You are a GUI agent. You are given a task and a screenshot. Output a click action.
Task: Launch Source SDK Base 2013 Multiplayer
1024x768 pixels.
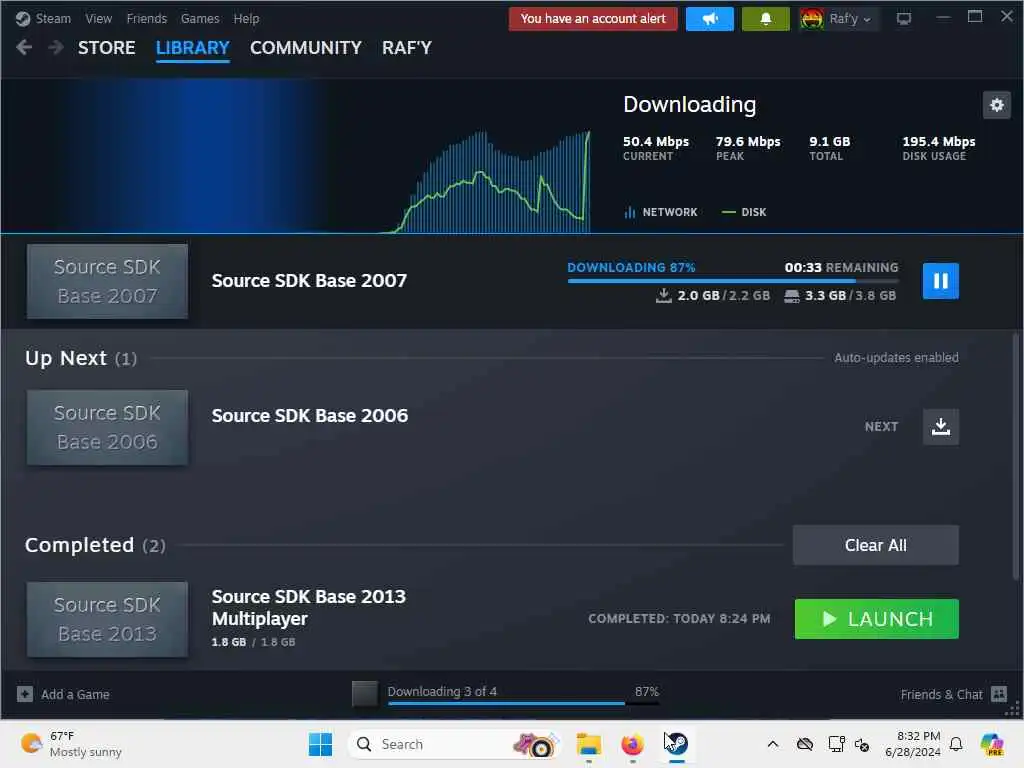click(x=876, y=618)
